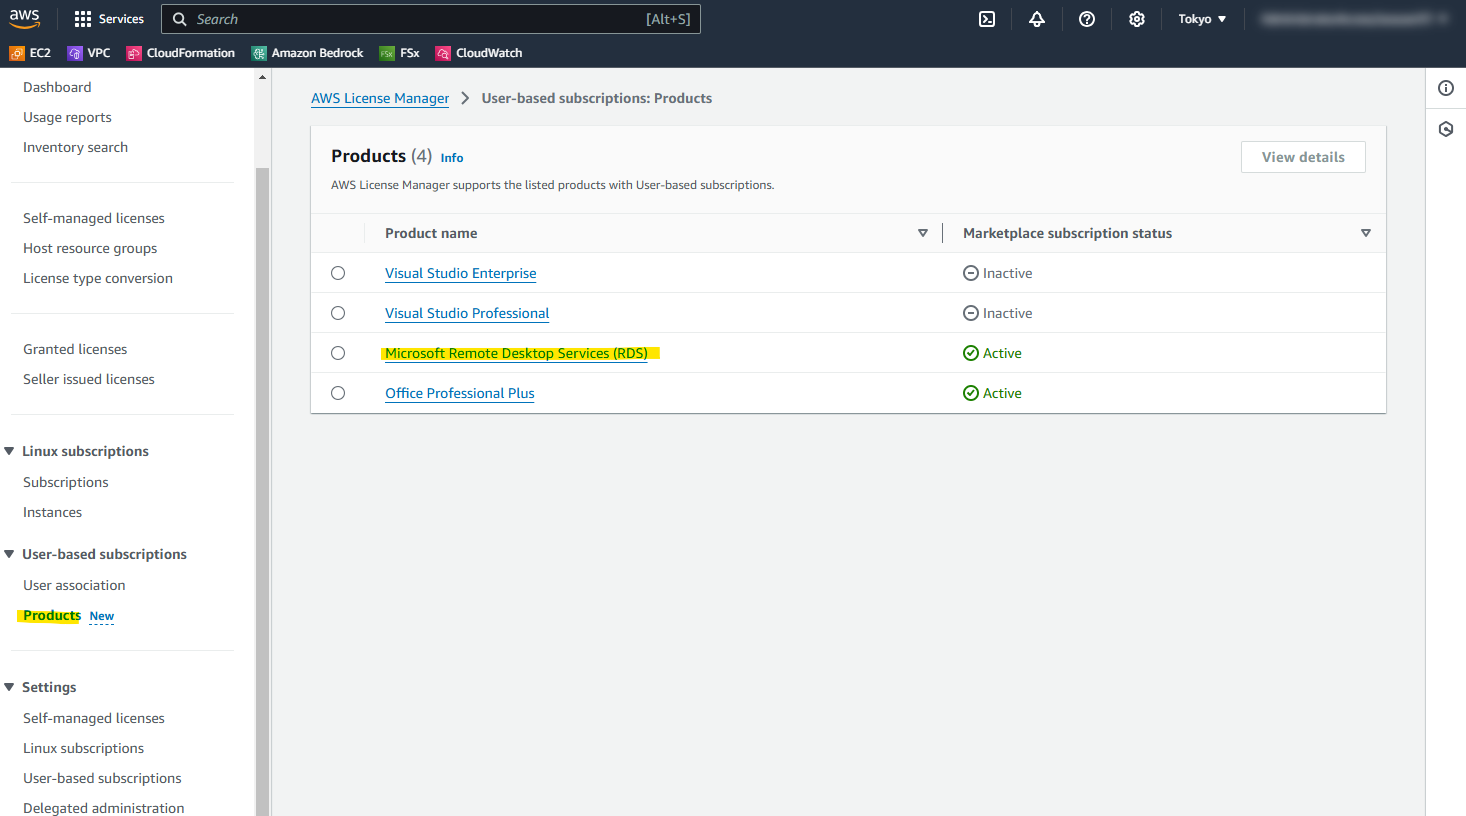
Task: Click Inactive status text for Visual Studio Professional
Action: [x=1007, y=313]
